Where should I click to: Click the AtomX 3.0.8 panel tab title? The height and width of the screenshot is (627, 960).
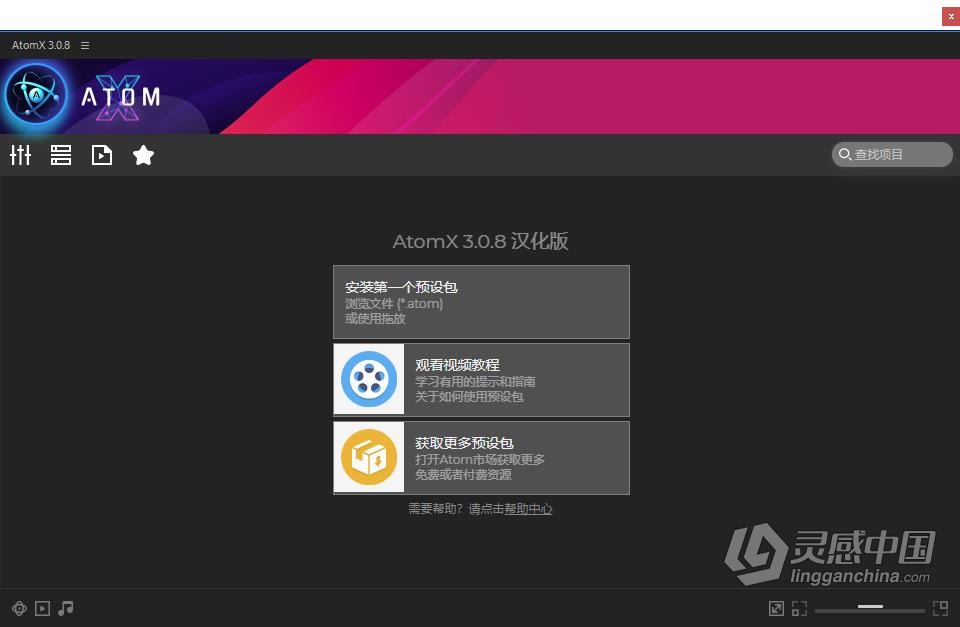40,45
